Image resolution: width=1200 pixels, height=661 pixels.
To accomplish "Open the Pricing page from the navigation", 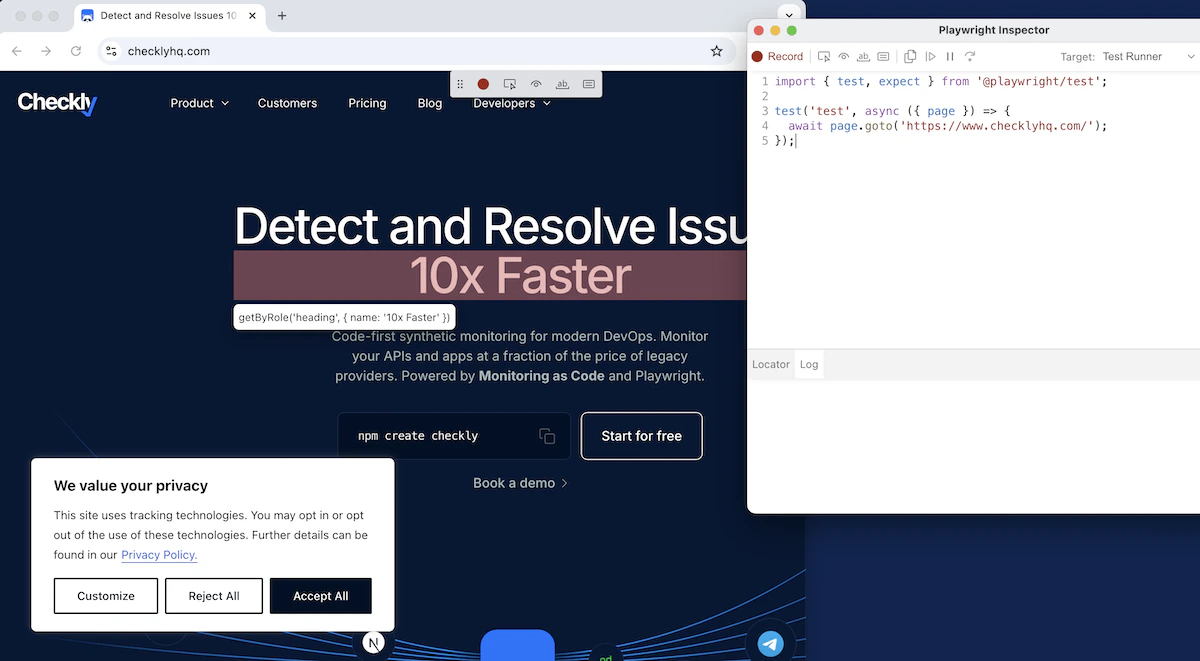I will (x=367, y=103).
